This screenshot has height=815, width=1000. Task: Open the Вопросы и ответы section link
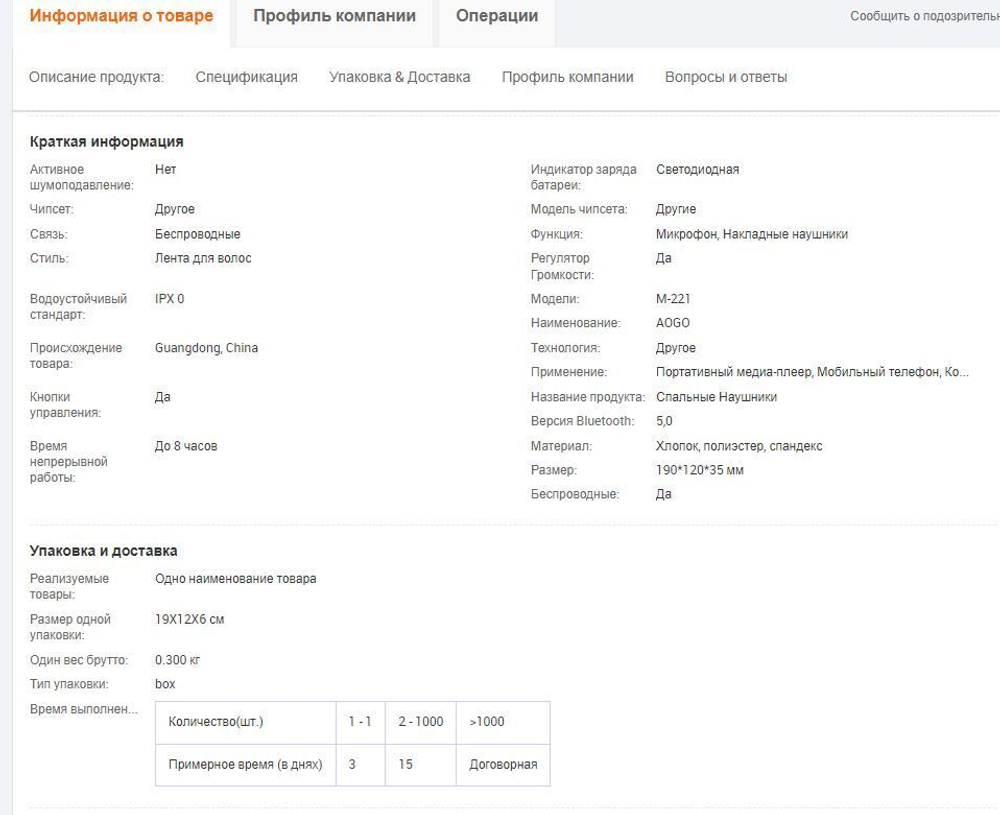tap(725, 77)
